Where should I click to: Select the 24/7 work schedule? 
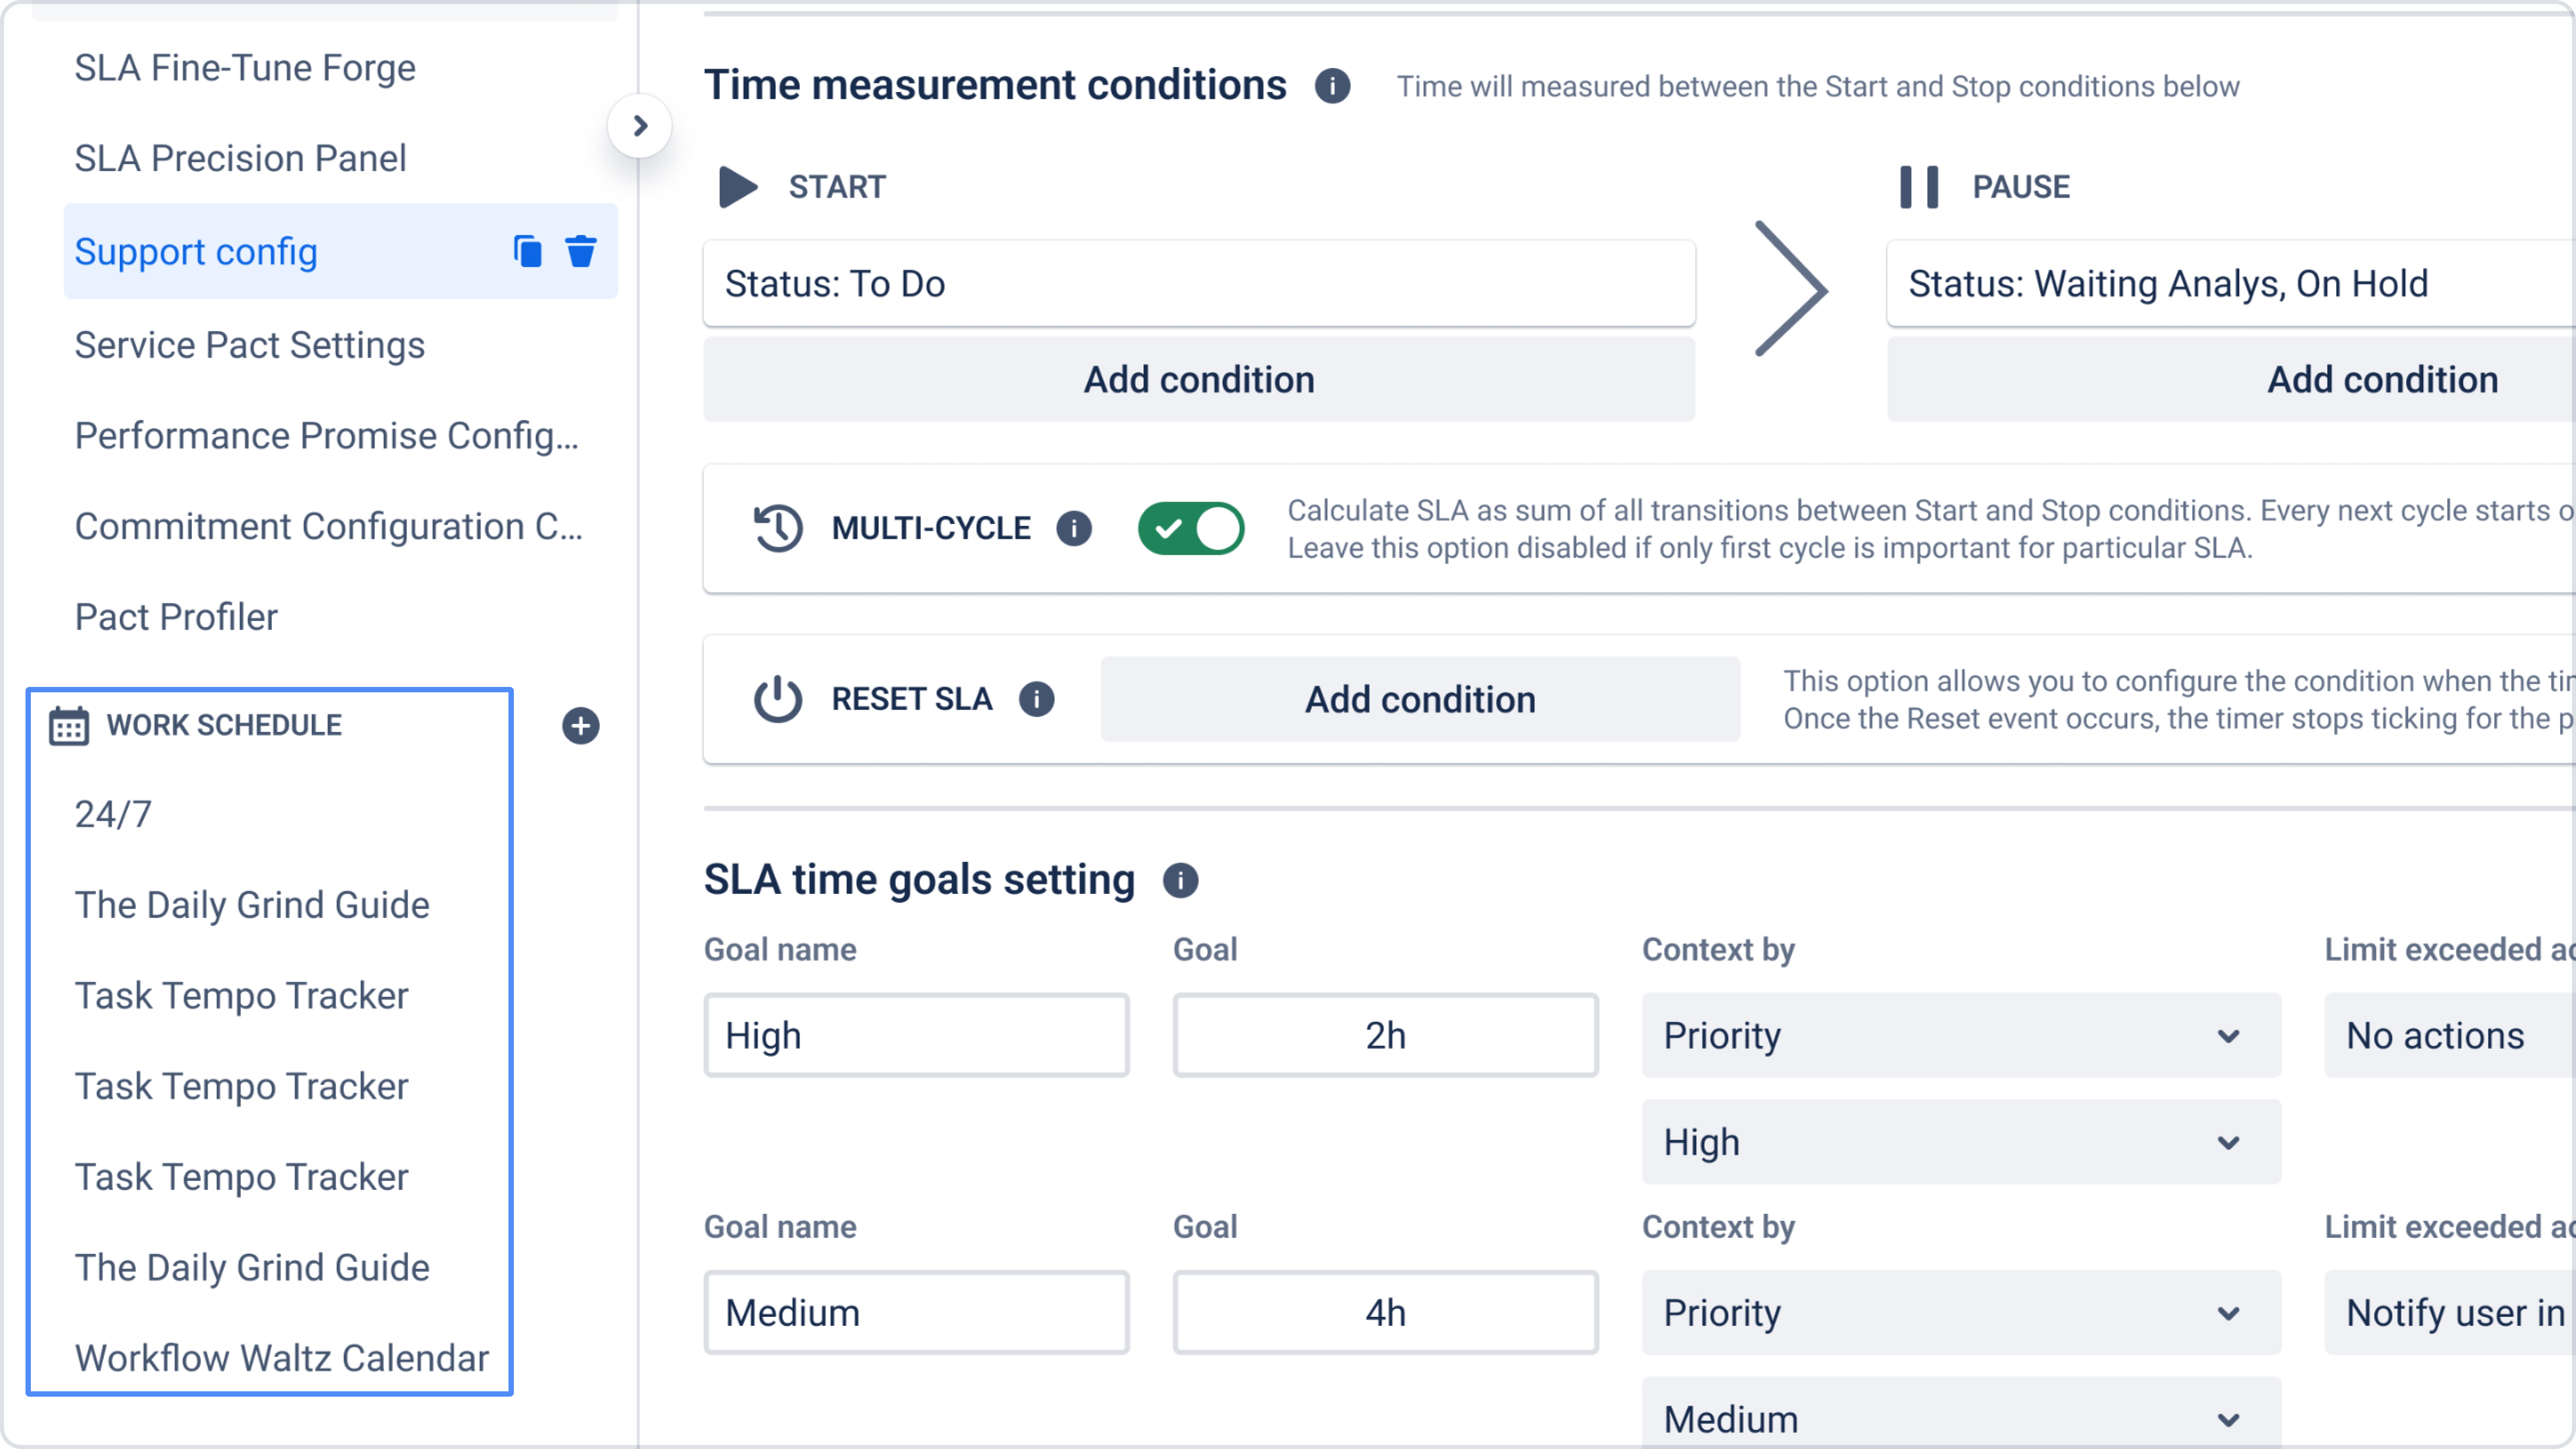(x=113, y=814)
